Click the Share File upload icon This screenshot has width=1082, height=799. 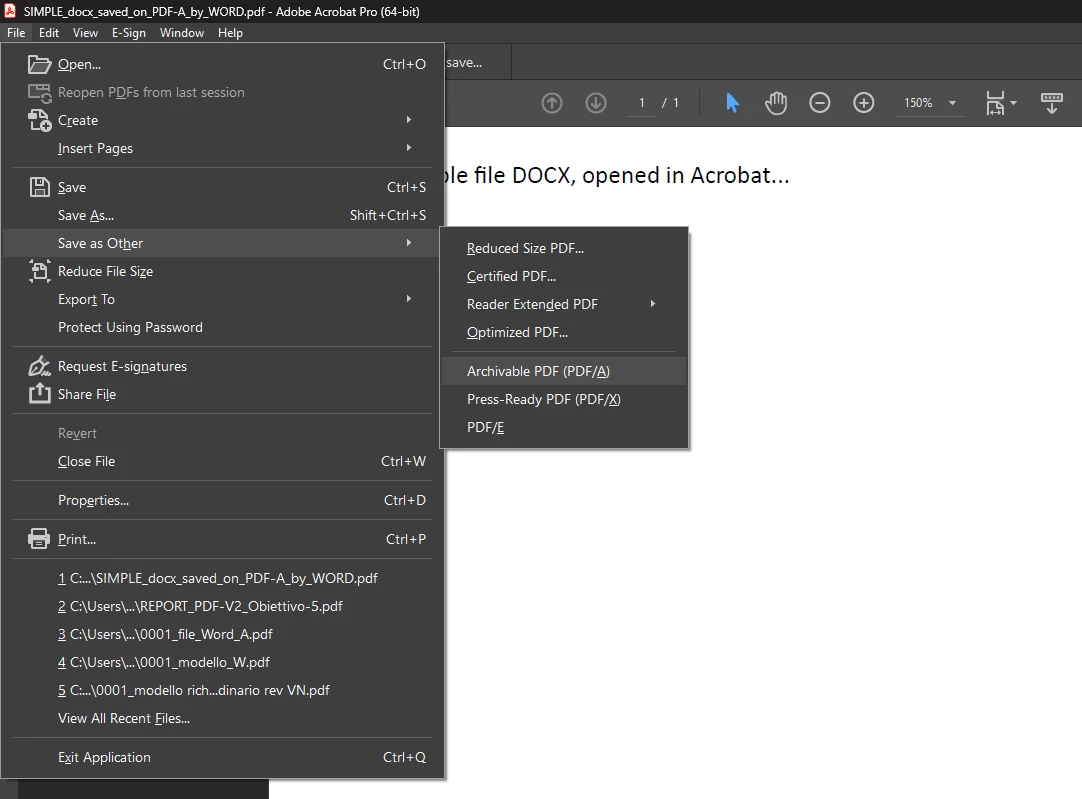[x=39, y=393]
